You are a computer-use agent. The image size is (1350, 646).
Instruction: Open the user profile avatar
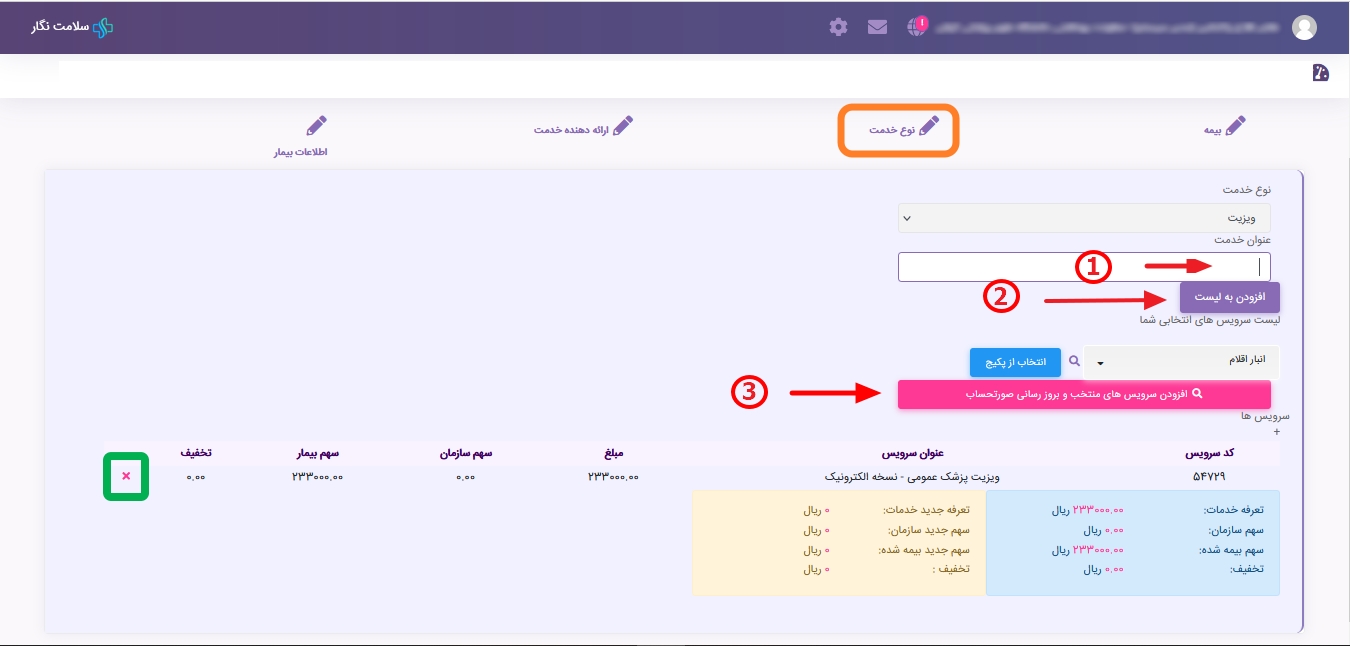click(x=1304, y=28)
